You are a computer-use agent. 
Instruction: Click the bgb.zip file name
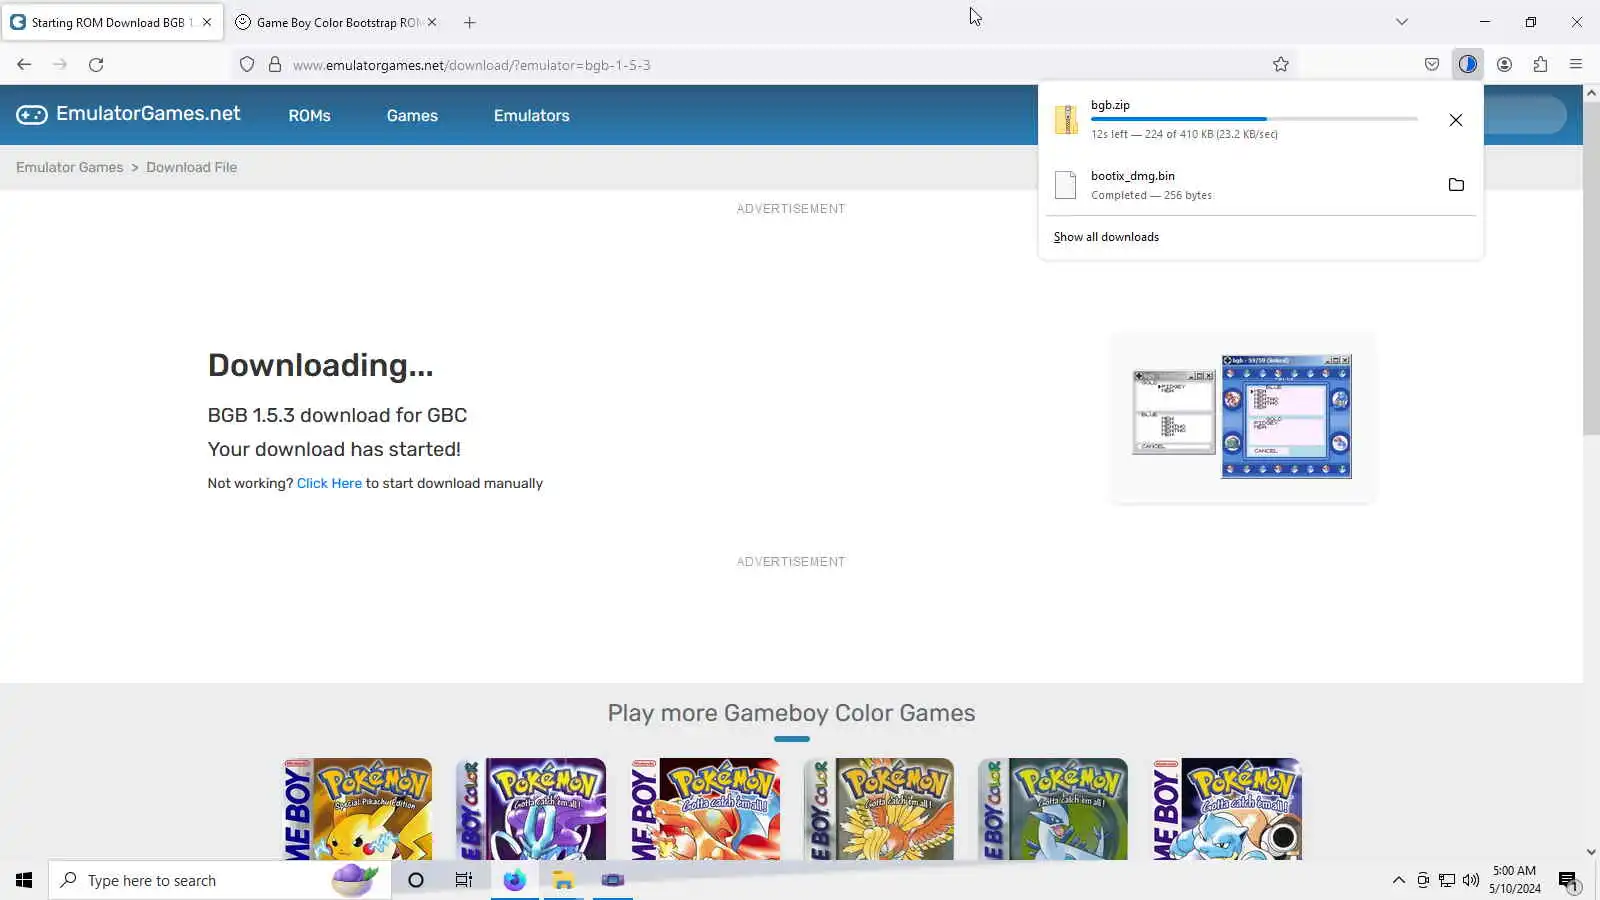(x=1110, y=105)
